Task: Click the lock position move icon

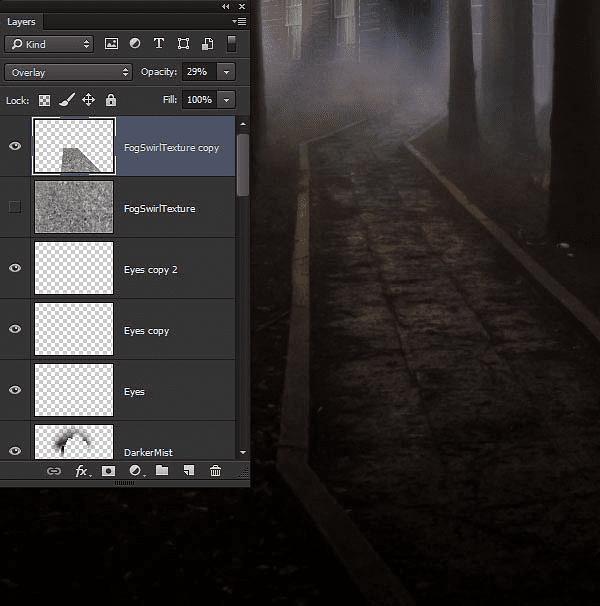Action: click(88, 100)
